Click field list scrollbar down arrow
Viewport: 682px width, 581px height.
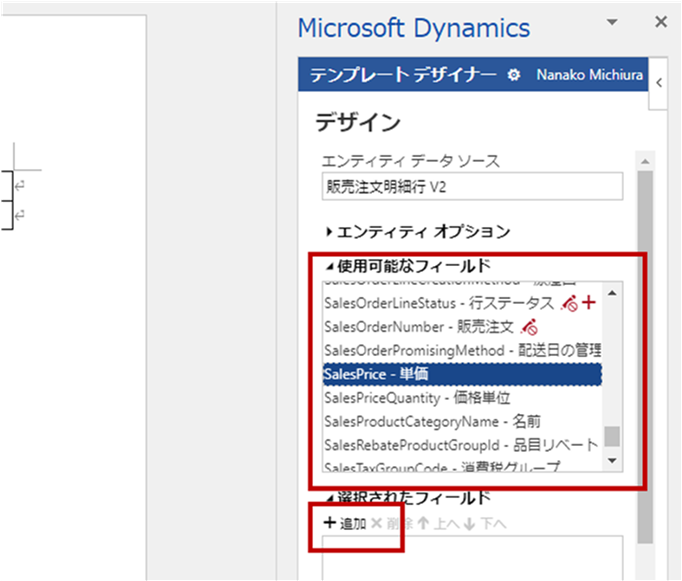coord(612,461)
